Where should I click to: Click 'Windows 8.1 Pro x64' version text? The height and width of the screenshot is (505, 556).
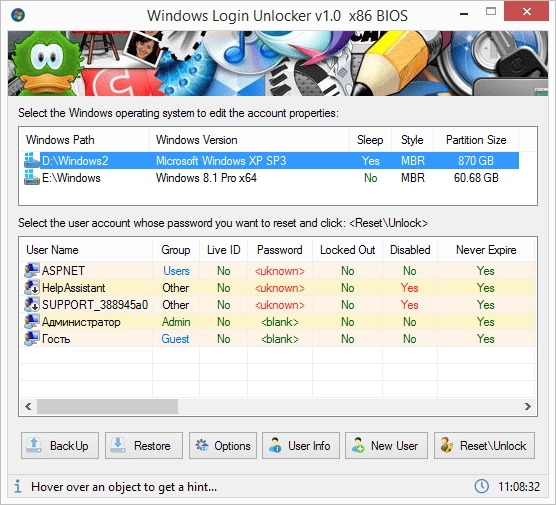point(206,178)
